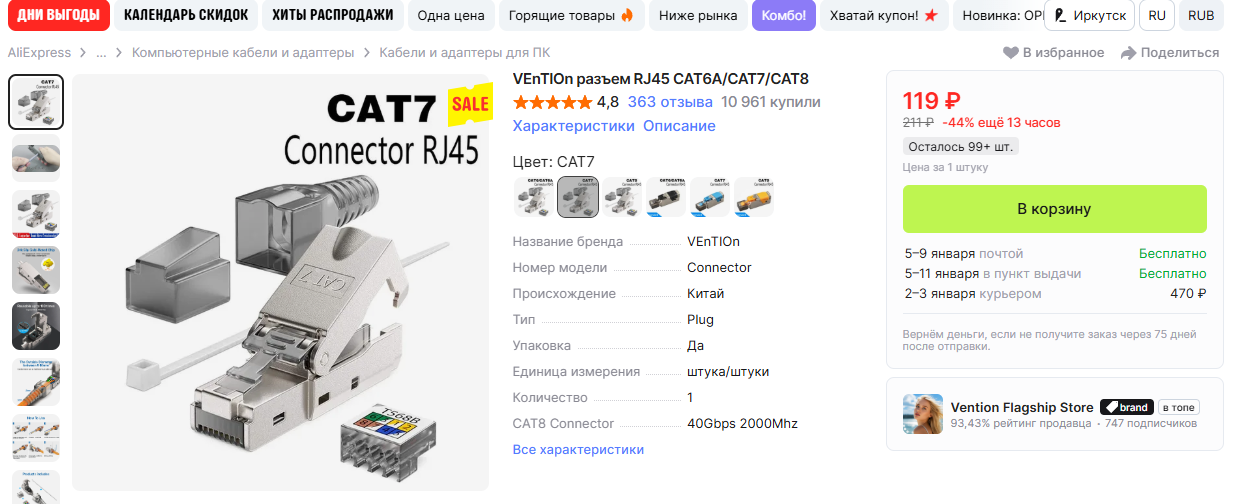This screenshot has height=504, width=1238.
Task: Click the heart icon for В избранное
Action: [1010, 53]
